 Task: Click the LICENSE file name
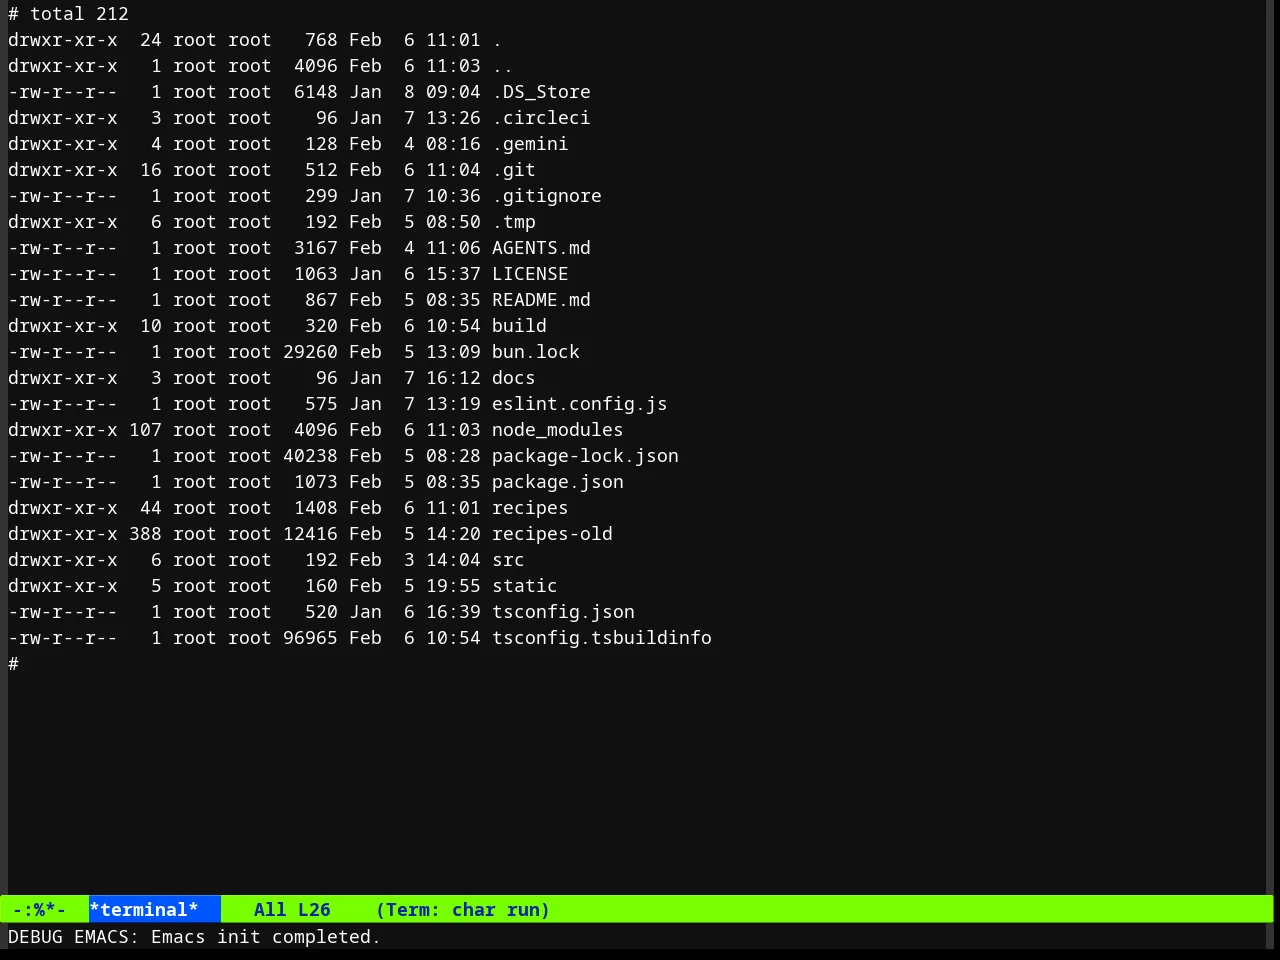pyautogui.click(x=530, y=274)
